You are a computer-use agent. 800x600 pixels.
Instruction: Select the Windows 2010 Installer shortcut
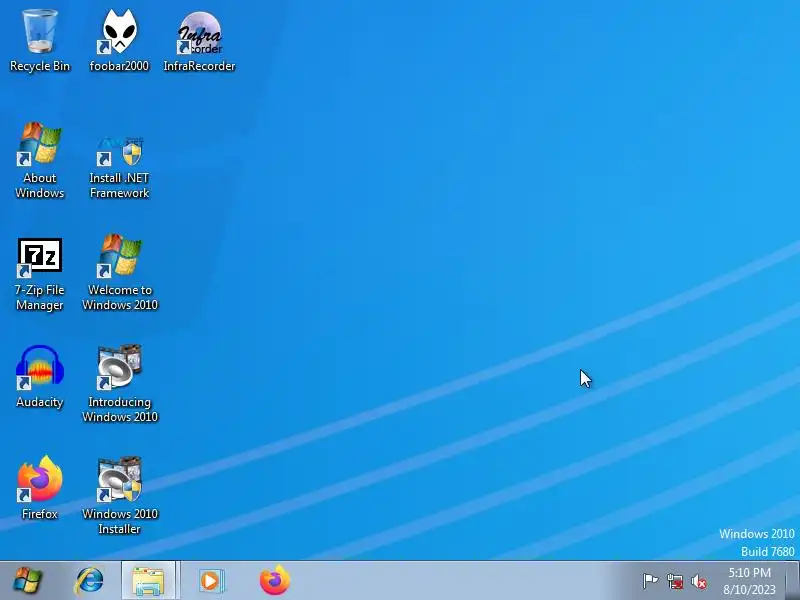(x=119, y=496)
